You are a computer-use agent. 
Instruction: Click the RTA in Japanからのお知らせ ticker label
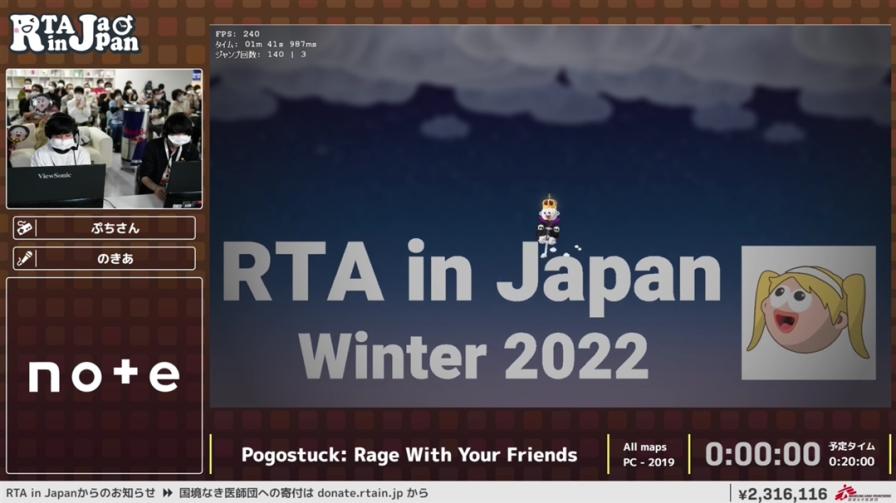[81, 493]
